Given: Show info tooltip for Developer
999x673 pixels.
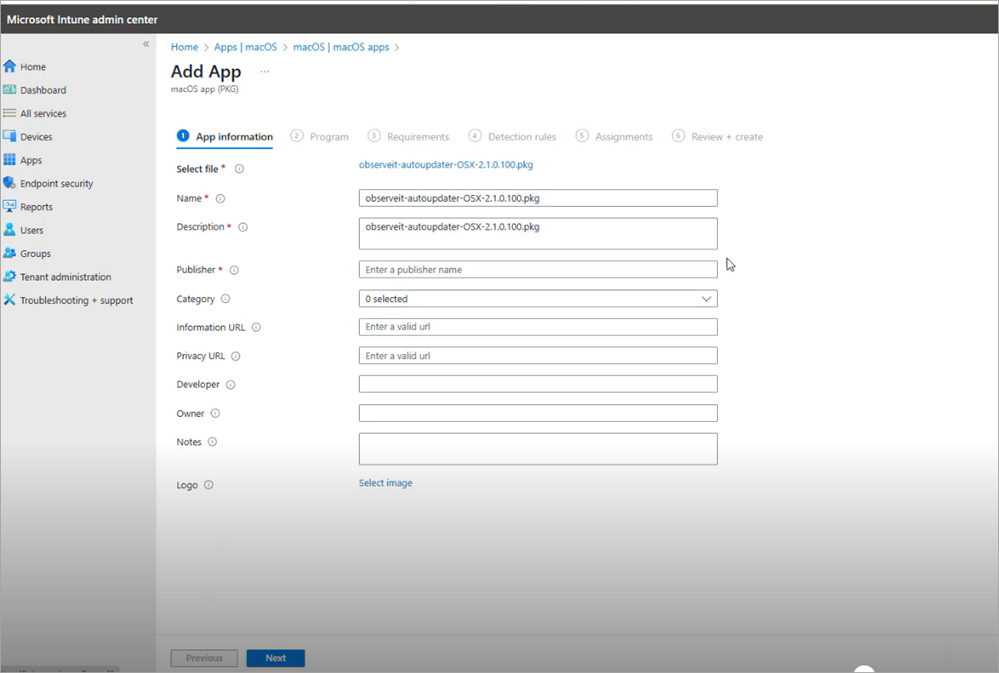Looking at the screenshot, I should tap(231, 384).
